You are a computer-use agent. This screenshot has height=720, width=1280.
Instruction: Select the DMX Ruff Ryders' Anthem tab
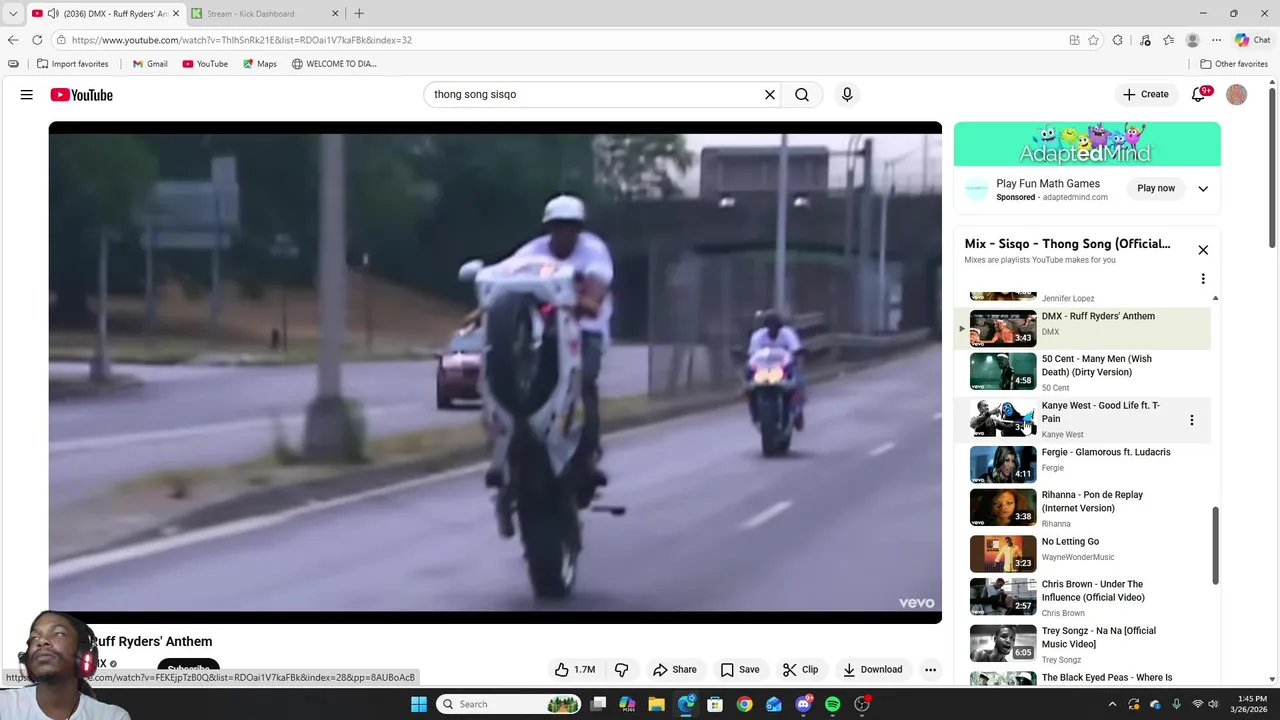point(105,14)
